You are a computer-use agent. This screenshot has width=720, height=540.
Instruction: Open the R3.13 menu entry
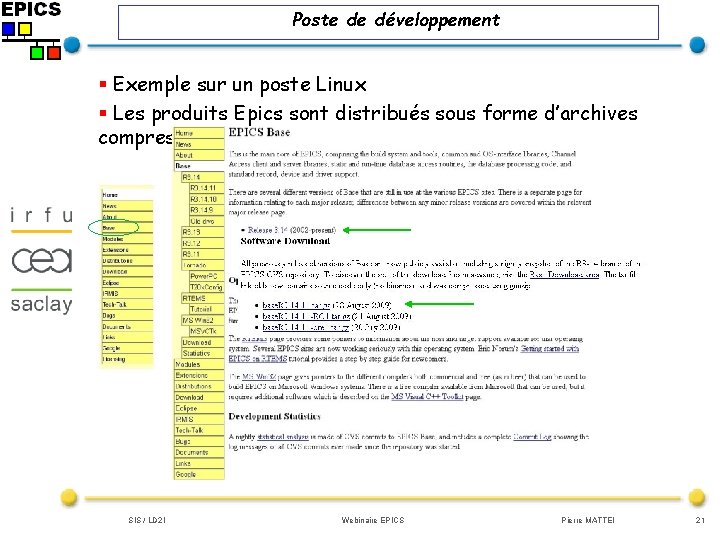tap(202, 232)
